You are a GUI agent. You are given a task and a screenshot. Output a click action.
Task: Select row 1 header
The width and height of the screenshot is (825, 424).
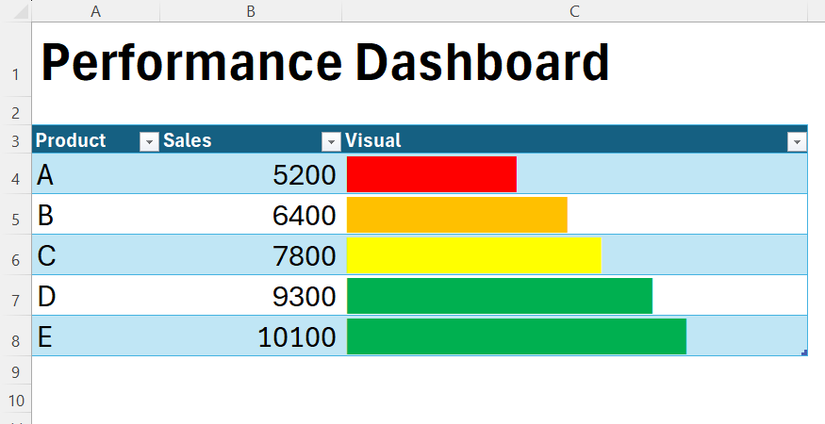point(16,59)
